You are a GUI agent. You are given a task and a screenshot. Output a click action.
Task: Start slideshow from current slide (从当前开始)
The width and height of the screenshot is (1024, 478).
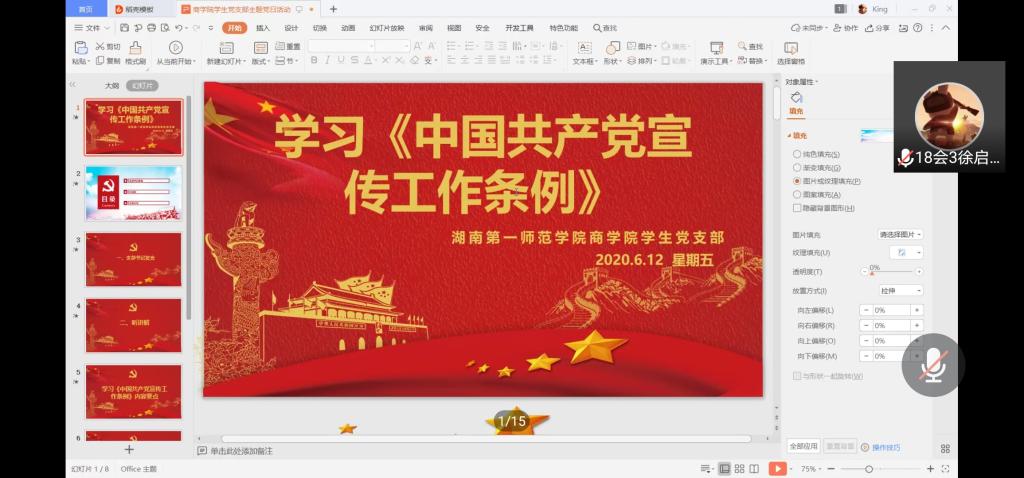[176, 50]
